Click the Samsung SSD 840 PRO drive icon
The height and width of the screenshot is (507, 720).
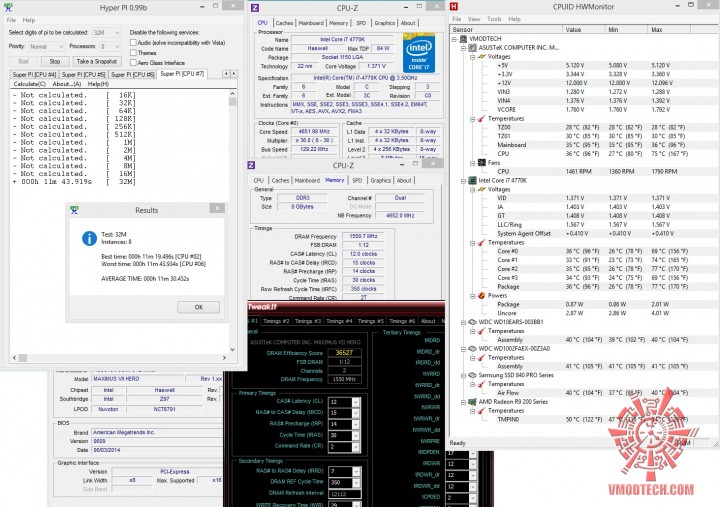pyautogui.click(x=472, y=375)
